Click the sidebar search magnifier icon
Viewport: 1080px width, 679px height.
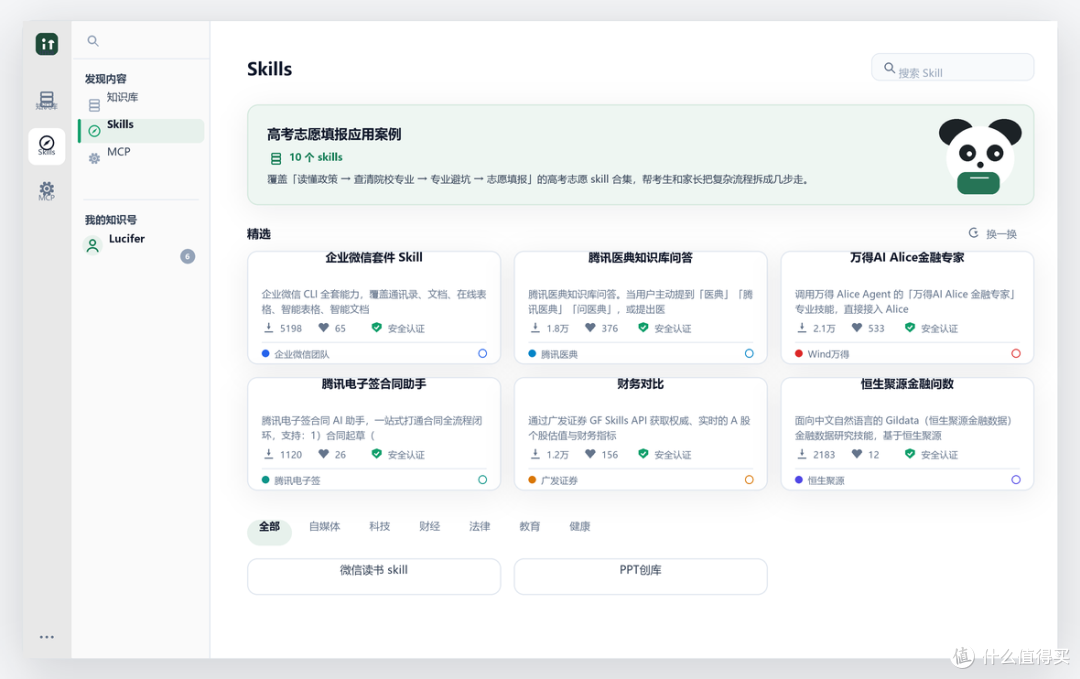(93, 41)
